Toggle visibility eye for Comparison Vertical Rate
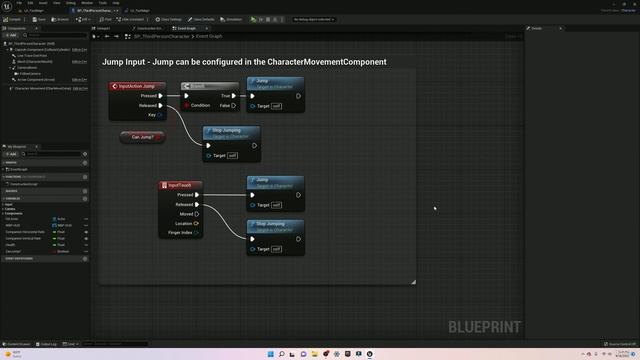The height and width of the screenshot is (360, 640). click(86, 238)
